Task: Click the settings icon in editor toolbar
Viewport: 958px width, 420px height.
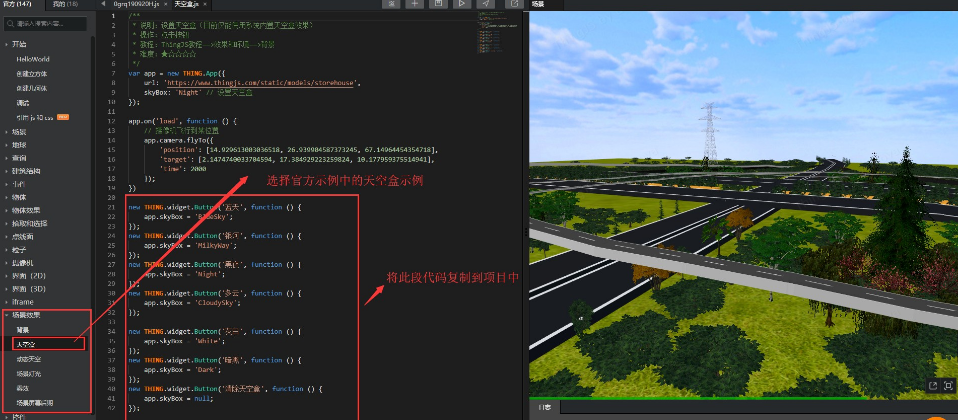Action: (x=391, y=4)
